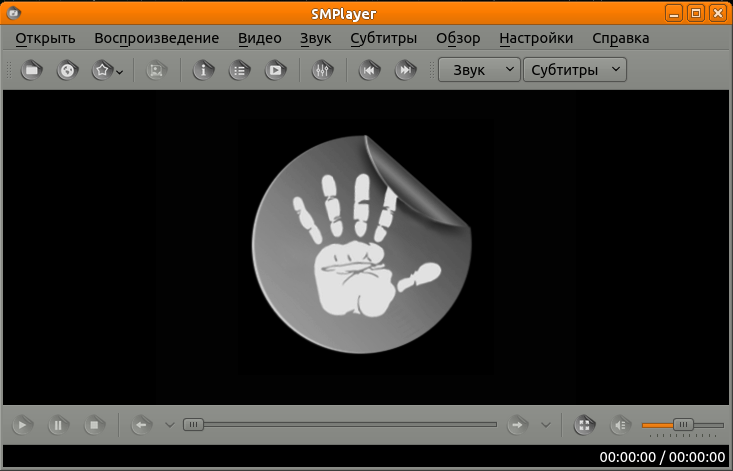Expand the favorites star dropdown arrow
Viewport: 733px width, 471px height.
120,72
